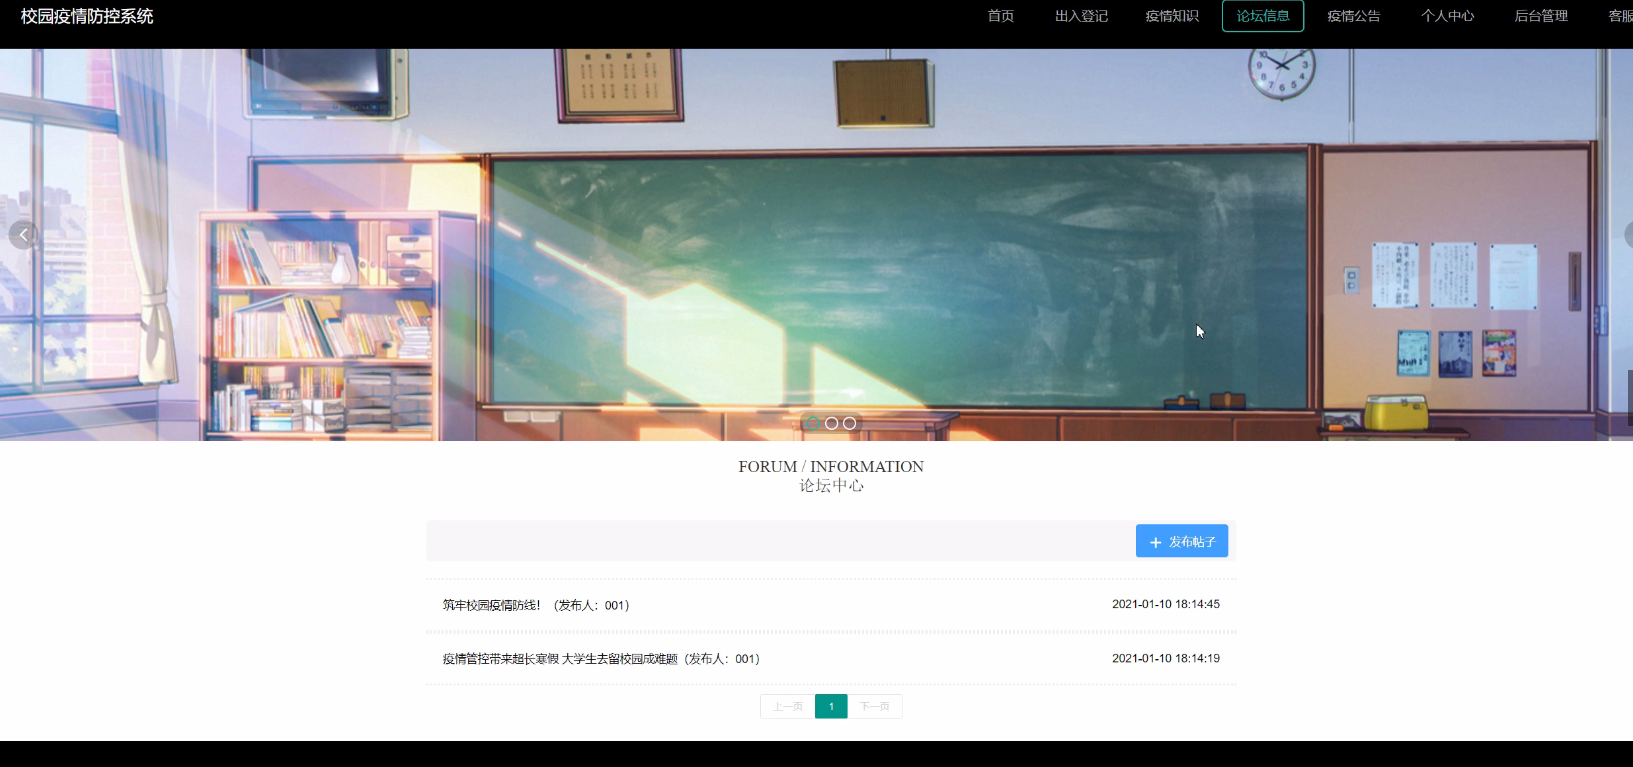Open 疫情公告 in the top menu
The height and width of the screenshot is (767, 1633).
tap(1353, 16)
